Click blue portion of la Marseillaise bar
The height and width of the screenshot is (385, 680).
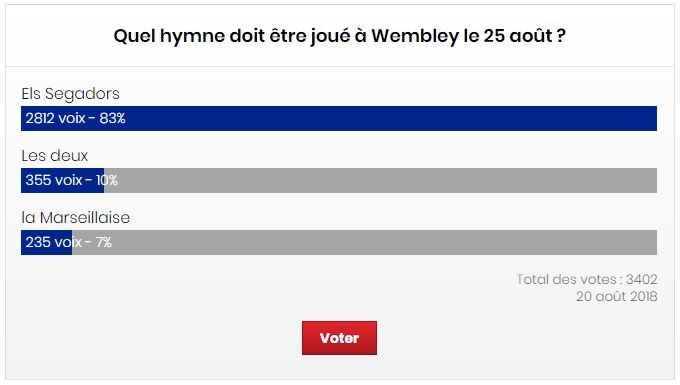coord(46,242)
